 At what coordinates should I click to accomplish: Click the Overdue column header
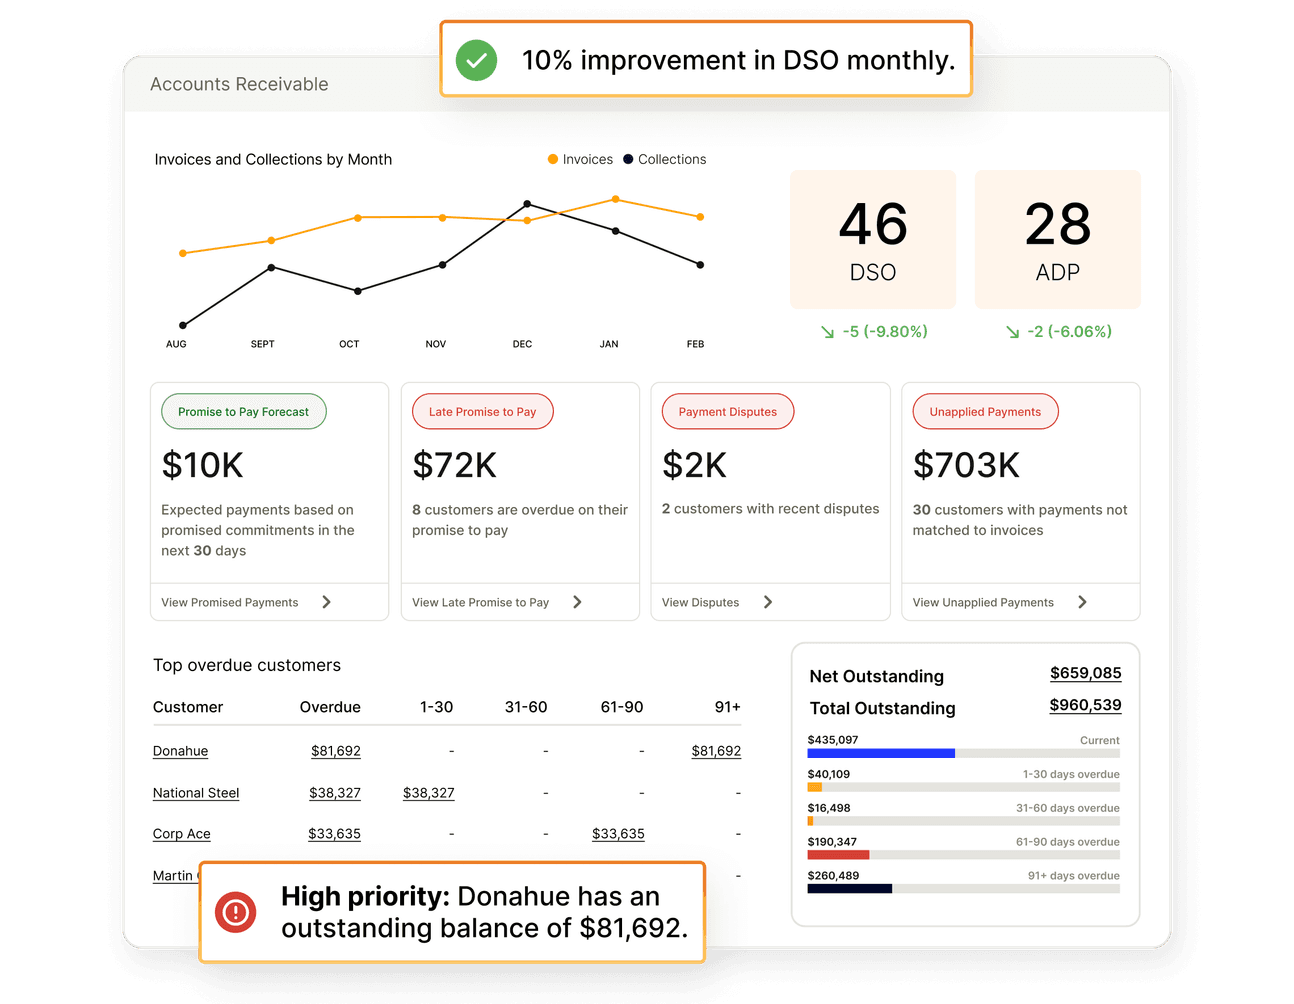click(330, 707)
